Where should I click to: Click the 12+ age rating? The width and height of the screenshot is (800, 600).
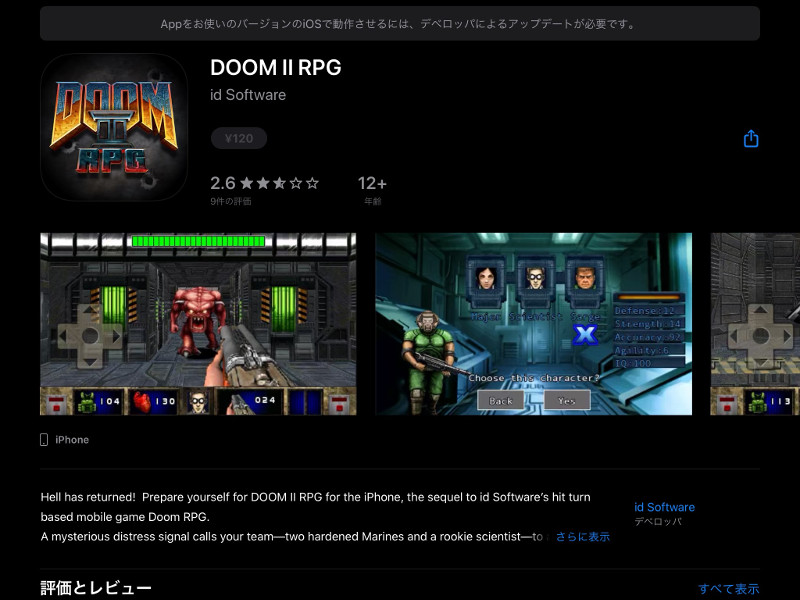pyautogui.click(x=372, y=183)
